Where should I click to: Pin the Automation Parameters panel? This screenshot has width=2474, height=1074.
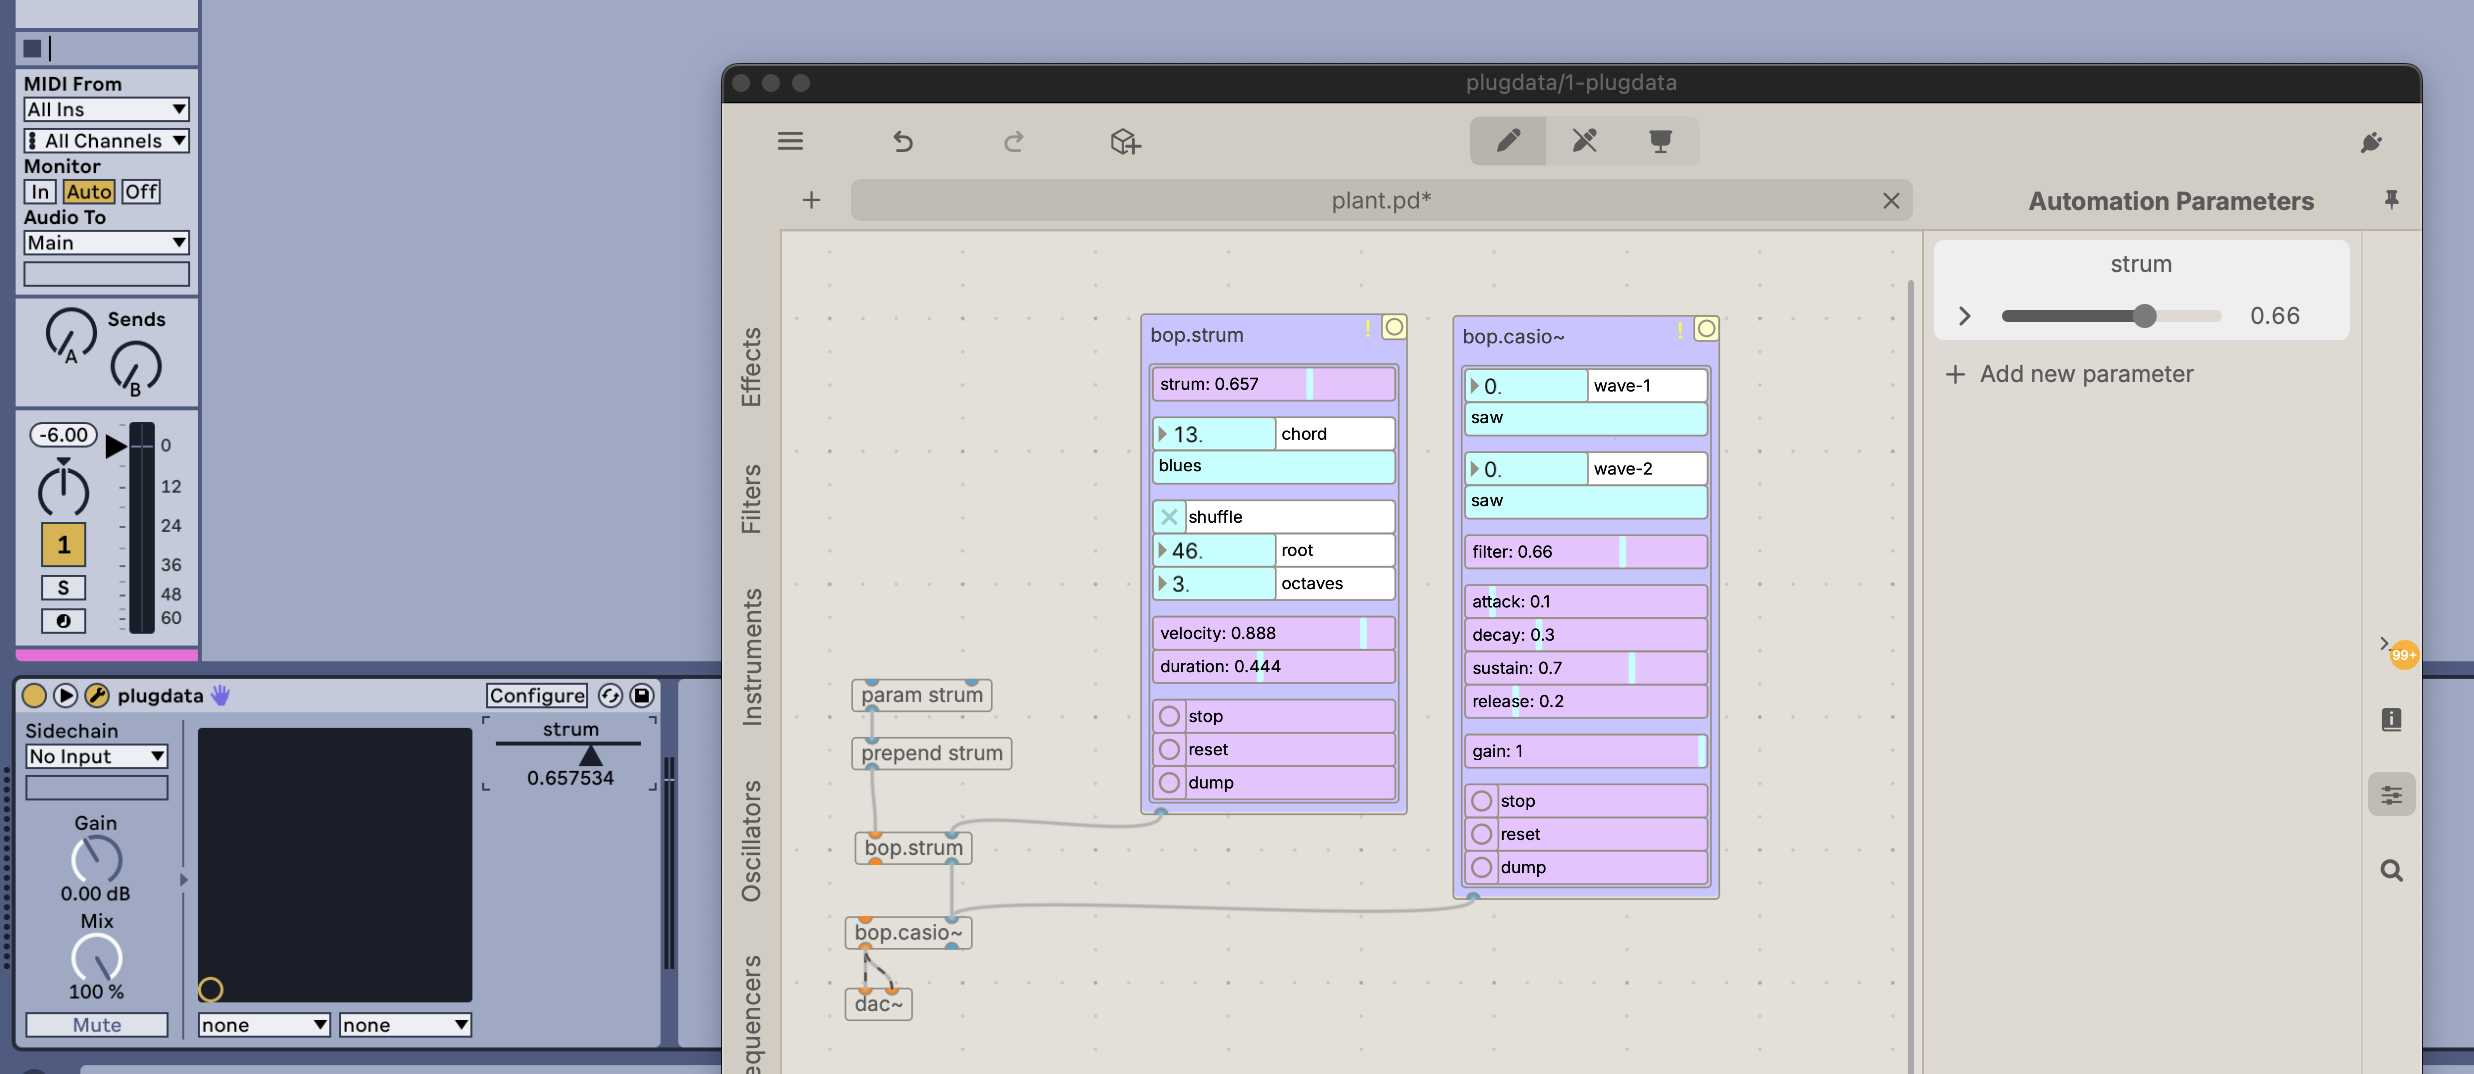pyautogui.click(x=2391, y=200)
